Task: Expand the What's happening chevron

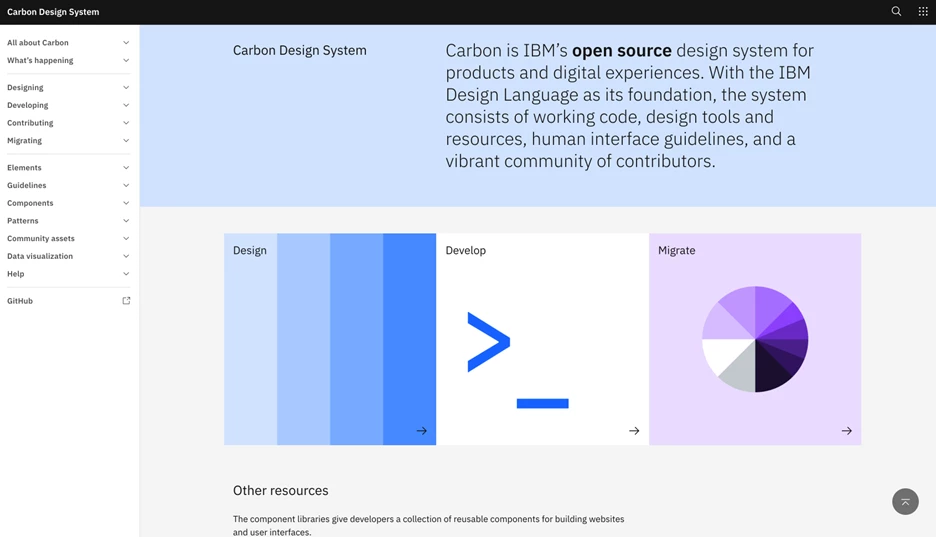Action: coord(126,60)
